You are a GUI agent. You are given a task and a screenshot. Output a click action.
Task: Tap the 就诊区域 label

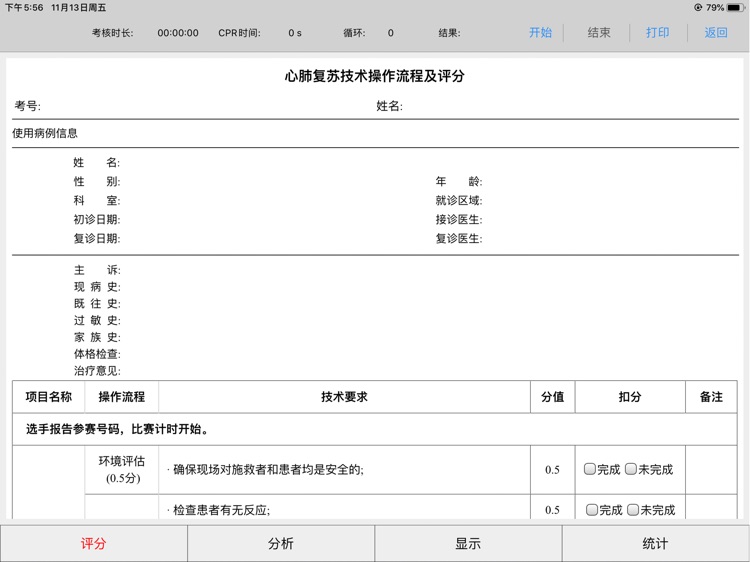point(458,200)
